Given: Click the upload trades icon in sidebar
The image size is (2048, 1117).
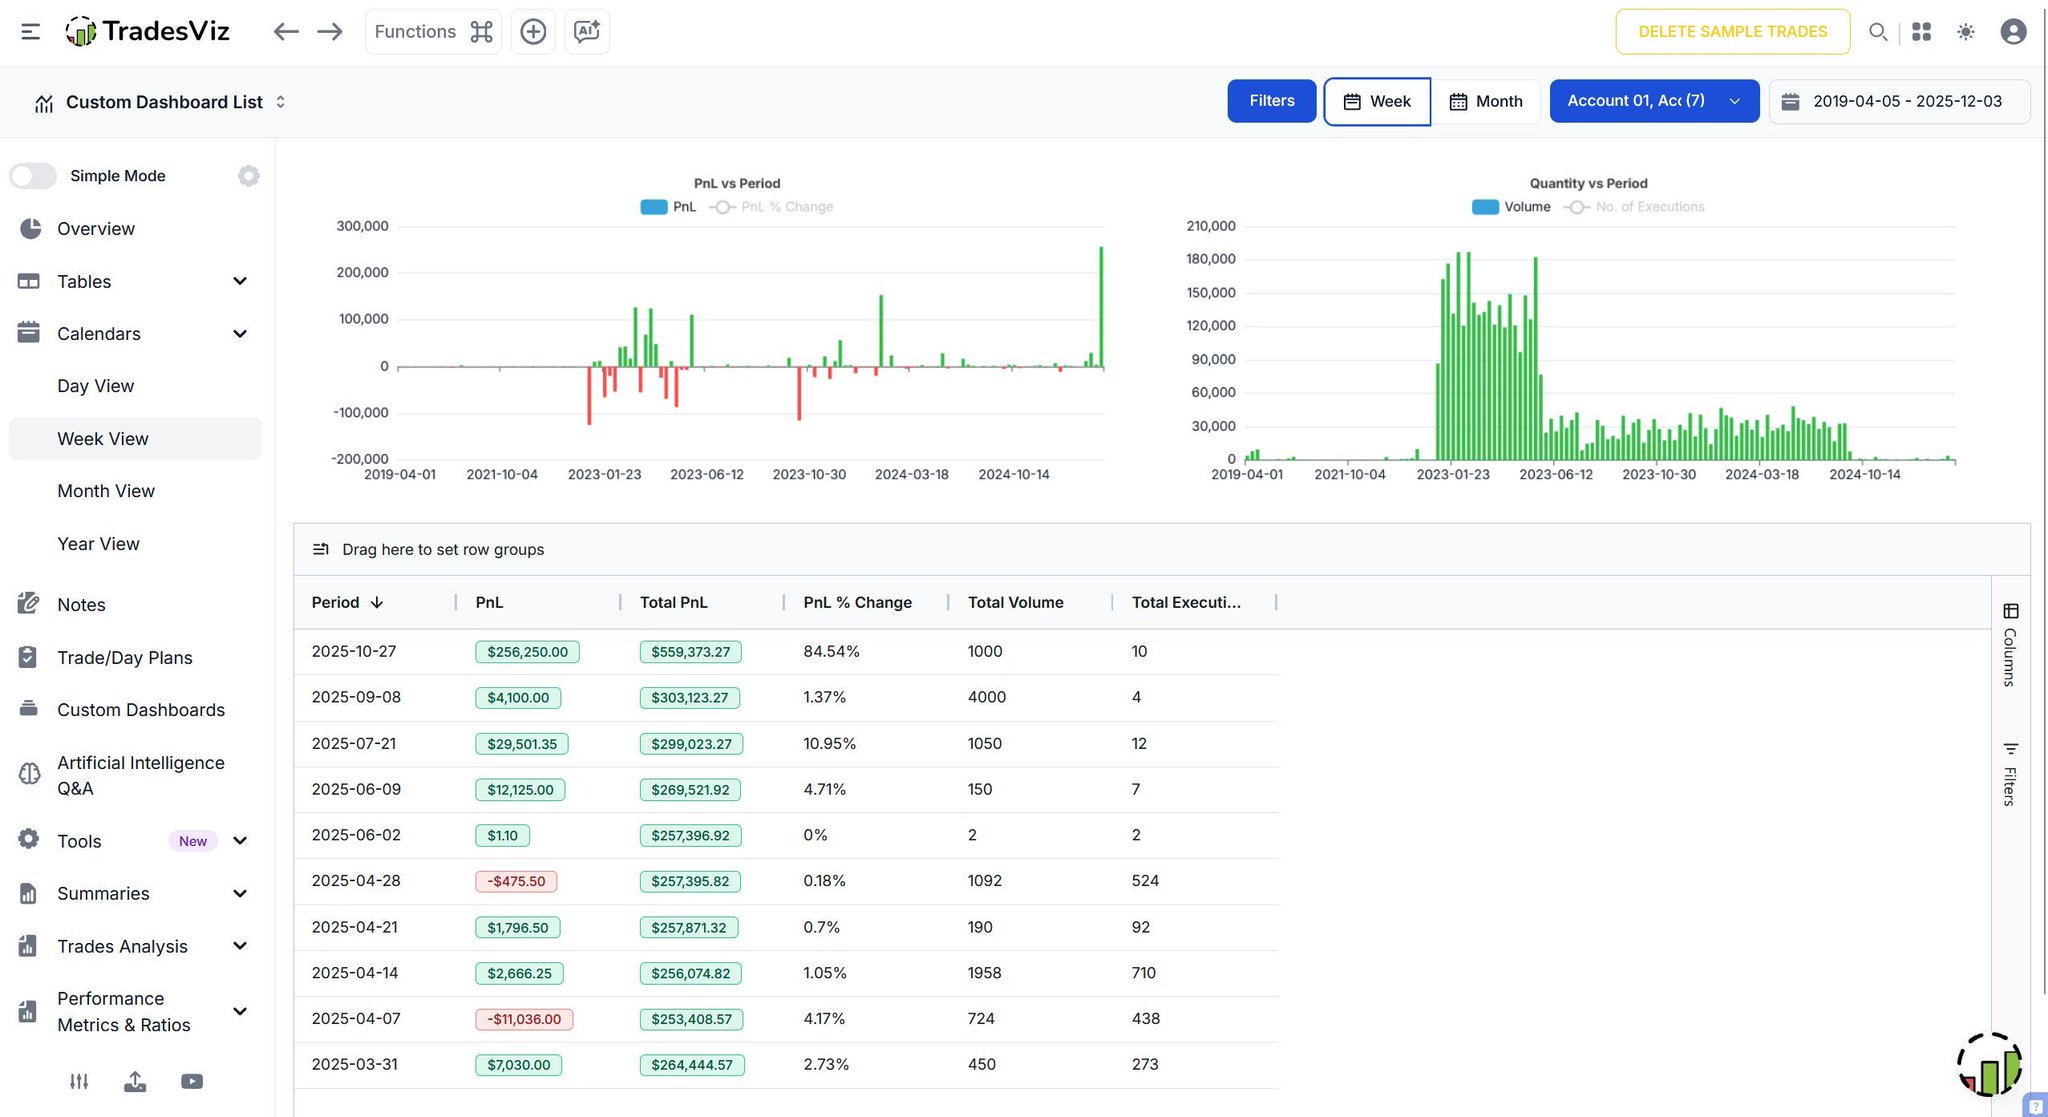Looking at the screenshot, I should (135, 1081).
